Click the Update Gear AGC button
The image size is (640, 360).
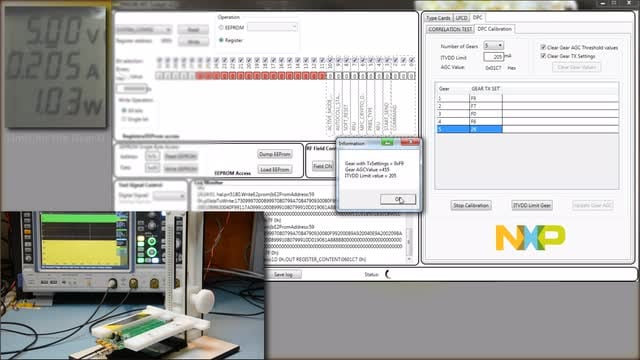(592, 205)
